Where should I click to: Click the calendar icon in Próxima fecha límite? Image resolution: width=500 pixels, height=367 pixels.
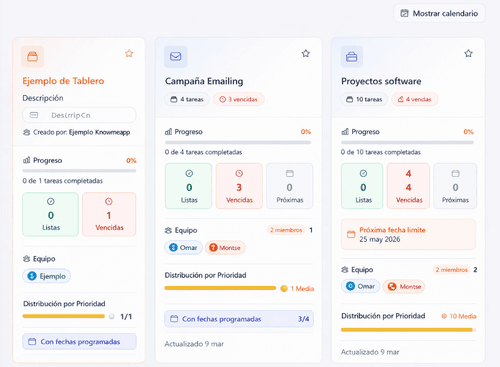tap(351, 234)
